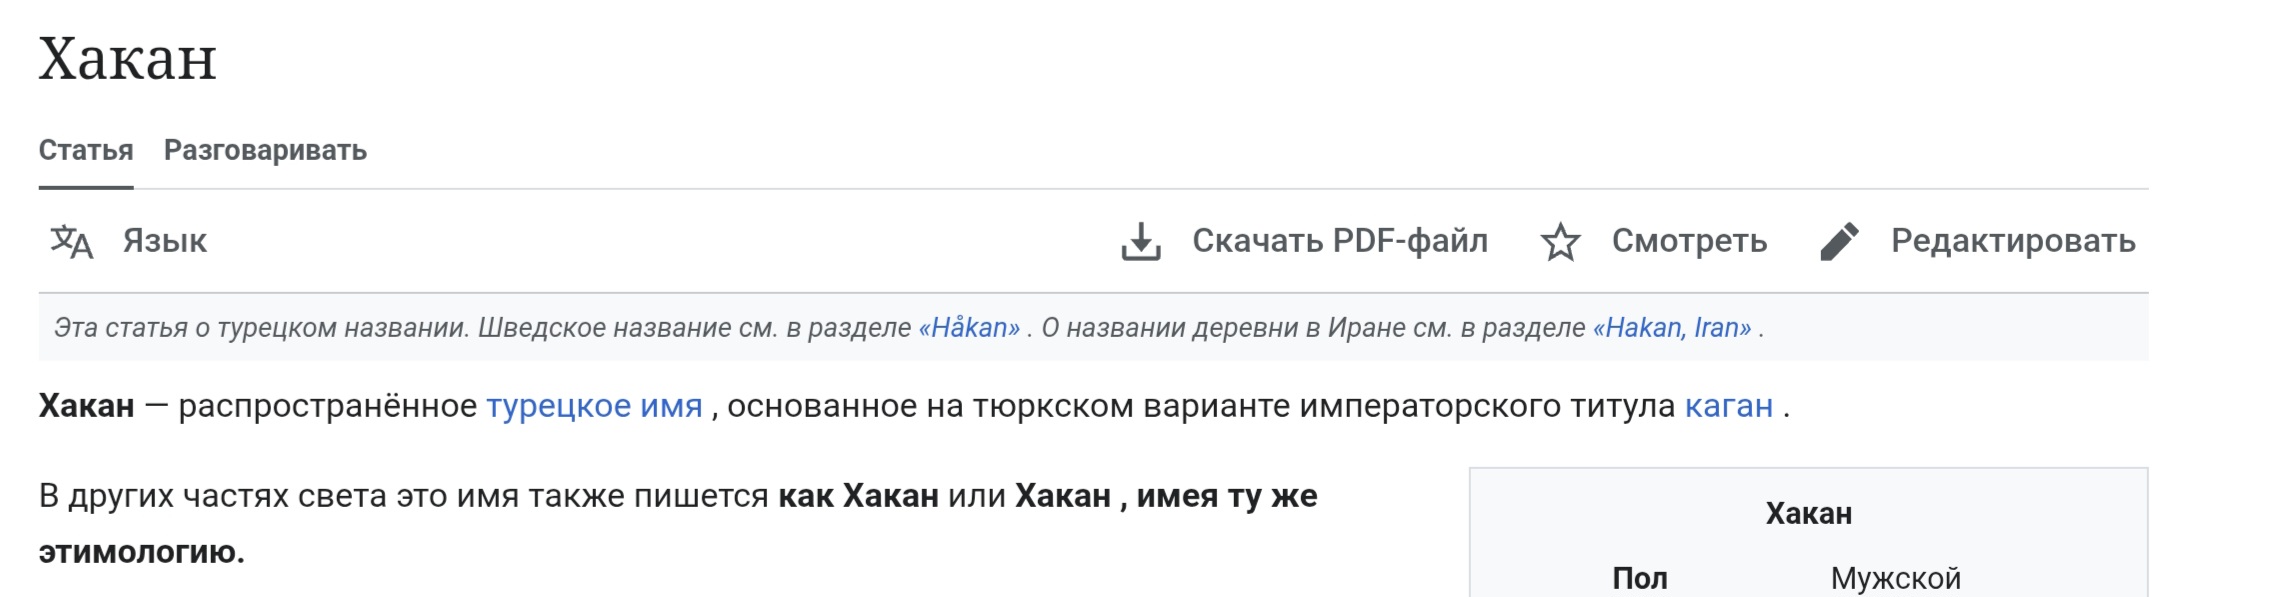Click the bold Хакан in first sentence

[86, 406]
